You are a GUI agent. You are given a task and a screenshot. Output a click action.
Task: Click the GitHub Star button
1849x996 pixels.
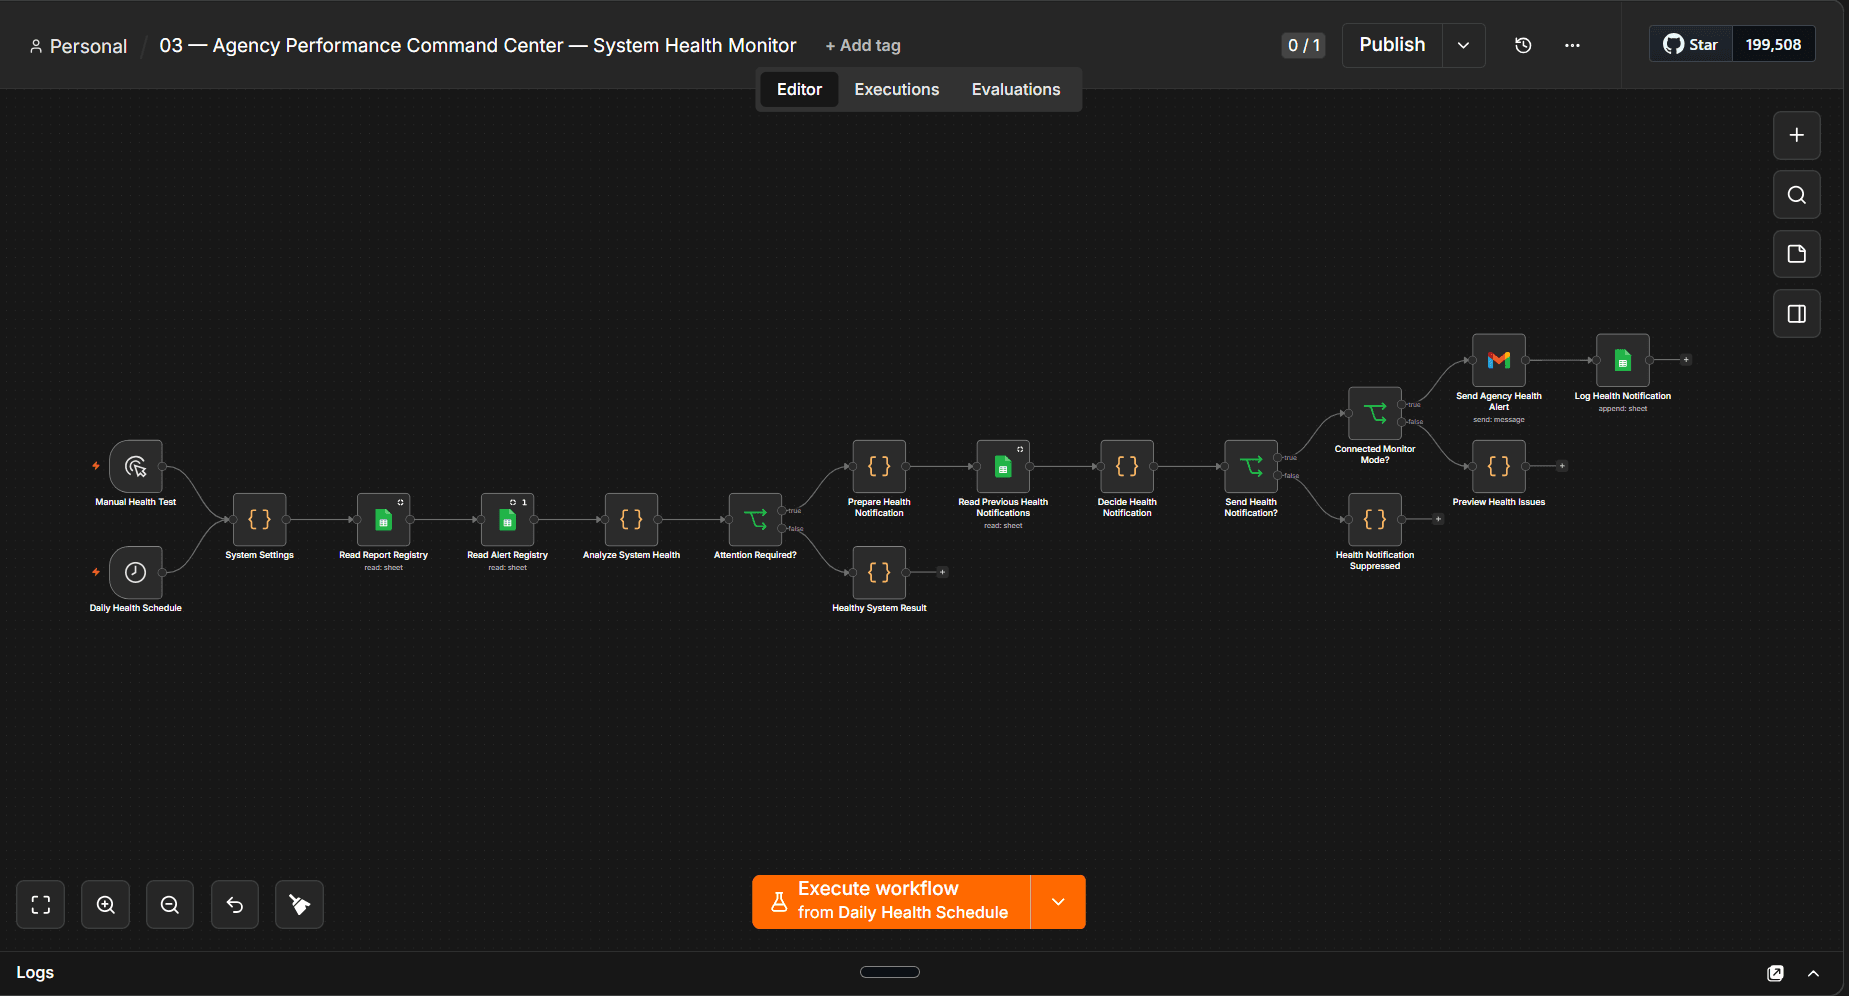[x=1691, y=44]
